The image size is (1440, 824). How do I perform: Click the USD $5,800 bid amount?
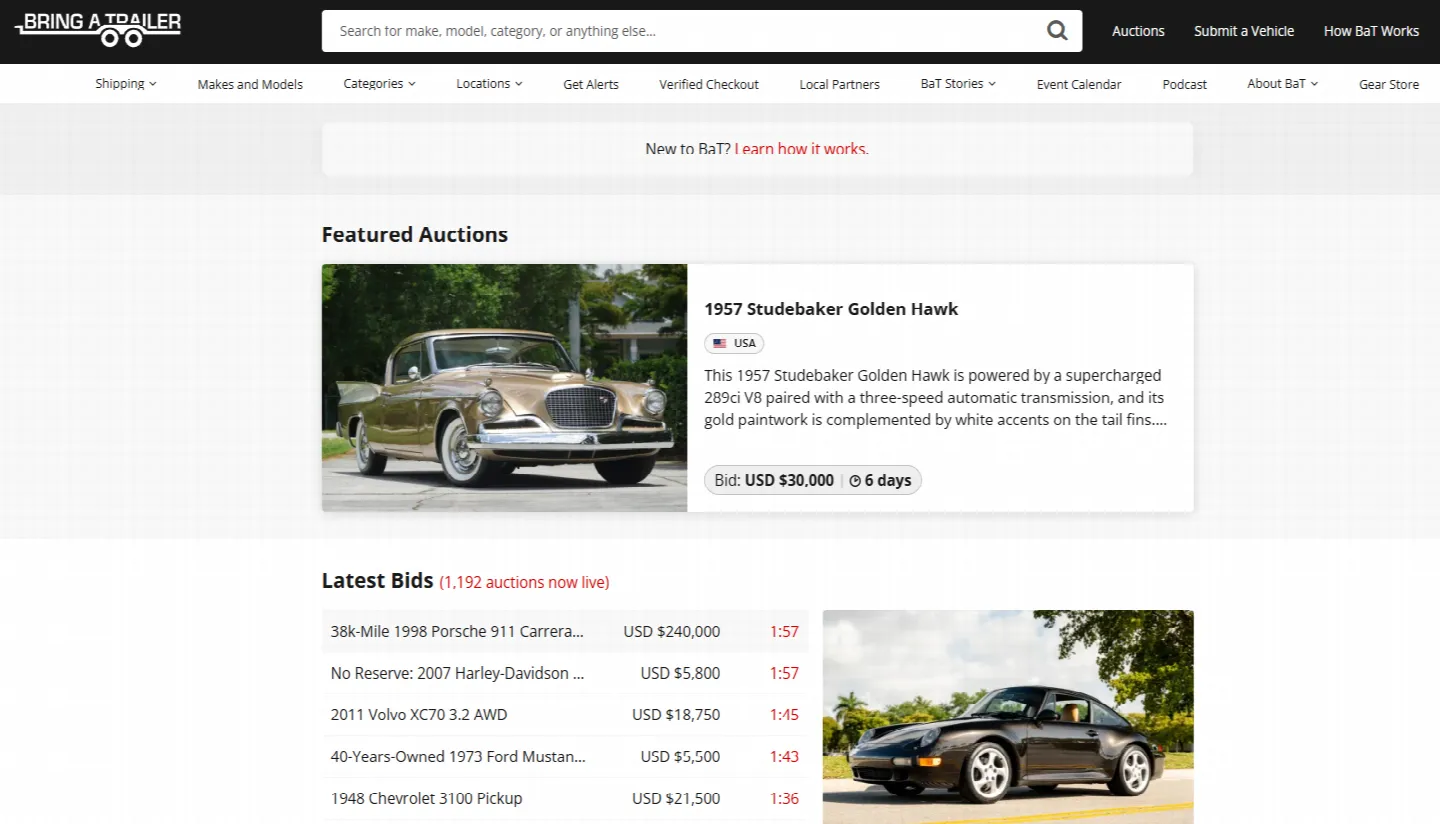click(680, 673)
